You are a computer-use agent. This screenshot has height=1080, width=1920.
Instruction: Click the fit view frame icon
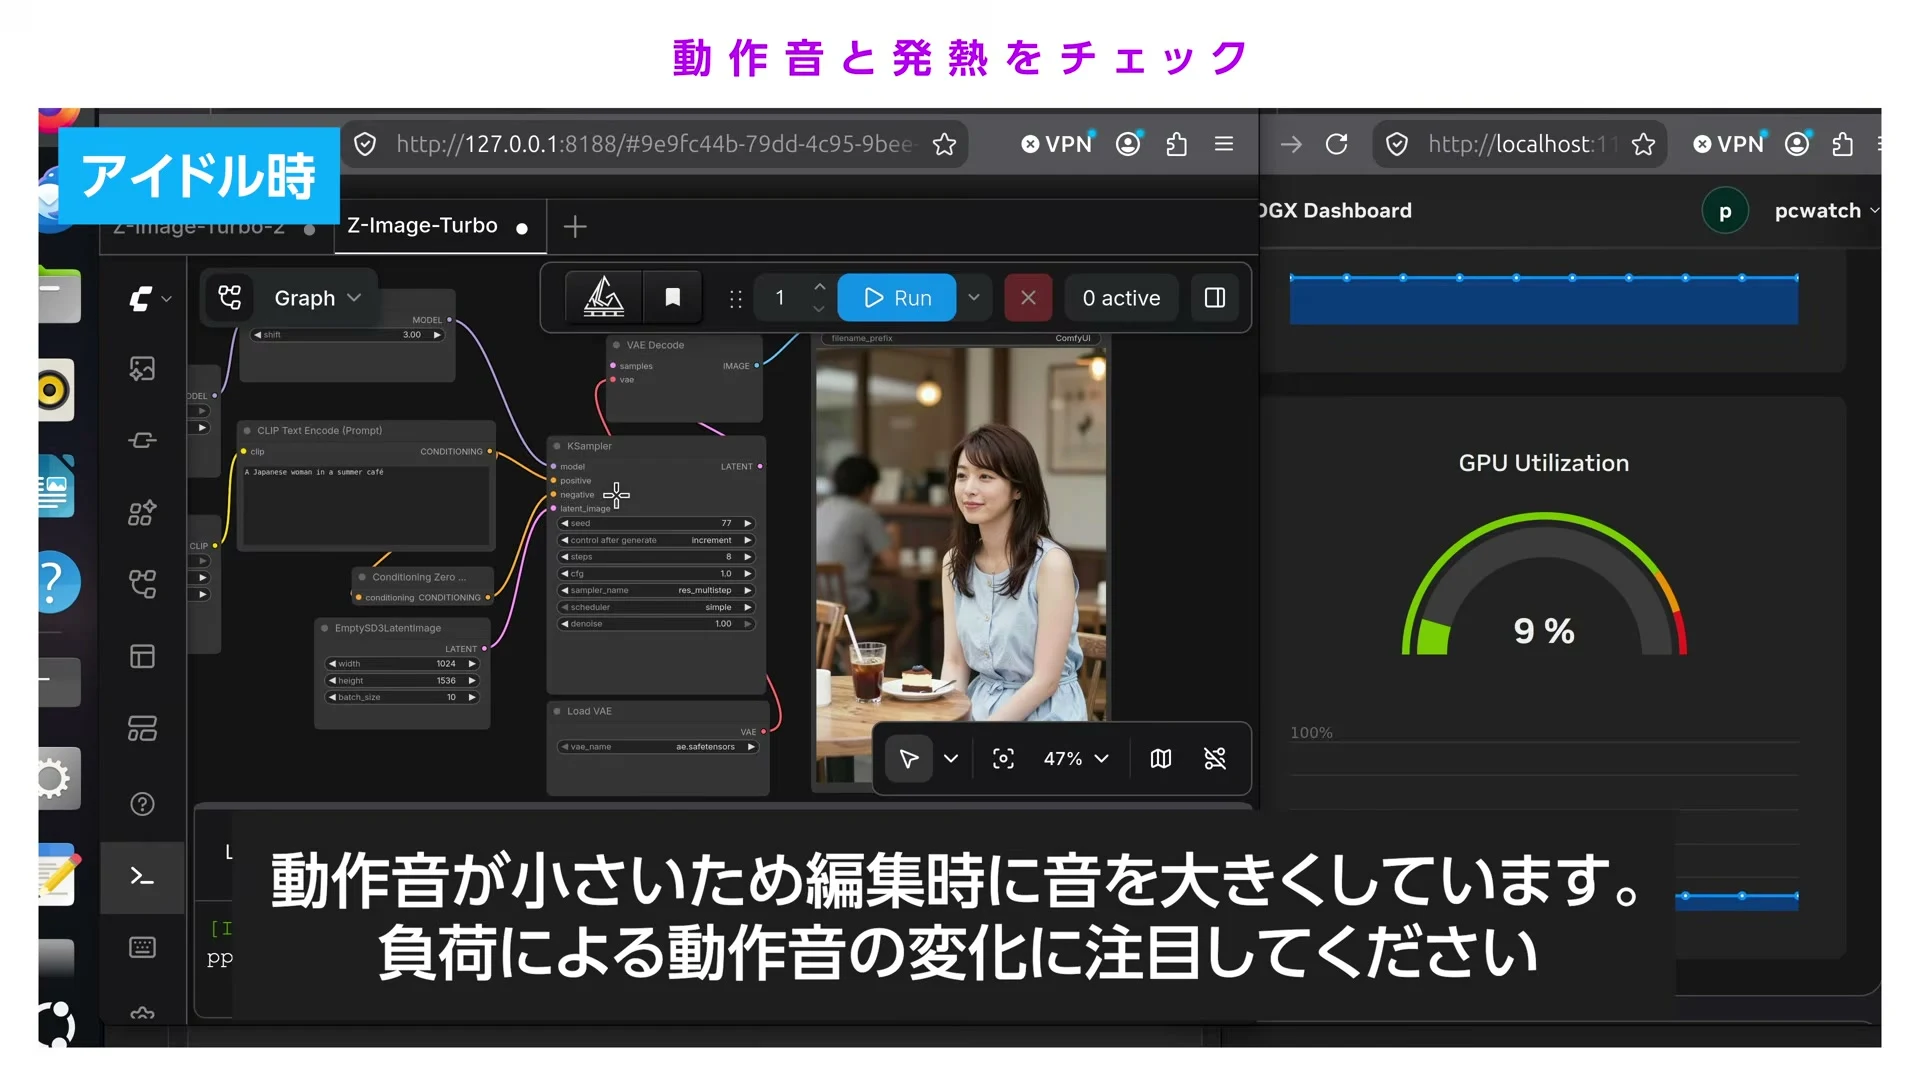(x=1003, y=759)
